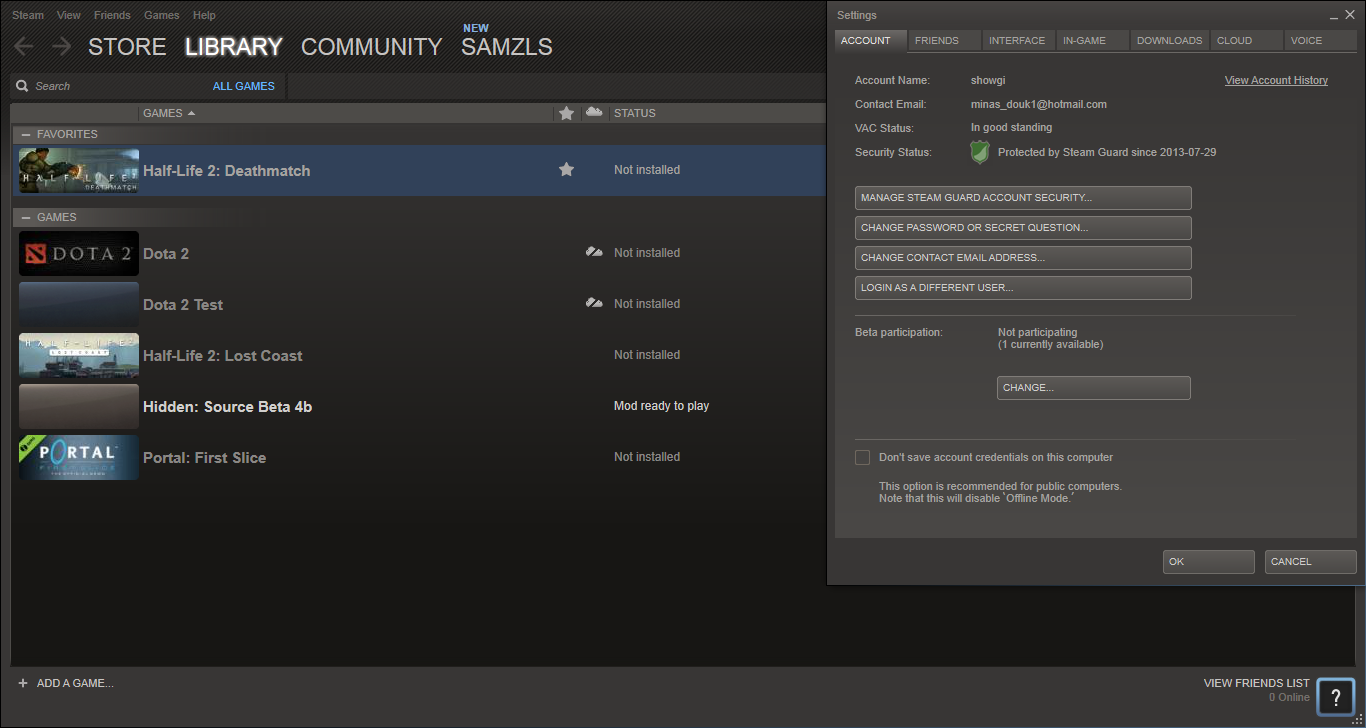Viewport: 1366px width, 728px height.
Task: Open the Help menu
Action: pyautogui.click(x=204, y=15)
